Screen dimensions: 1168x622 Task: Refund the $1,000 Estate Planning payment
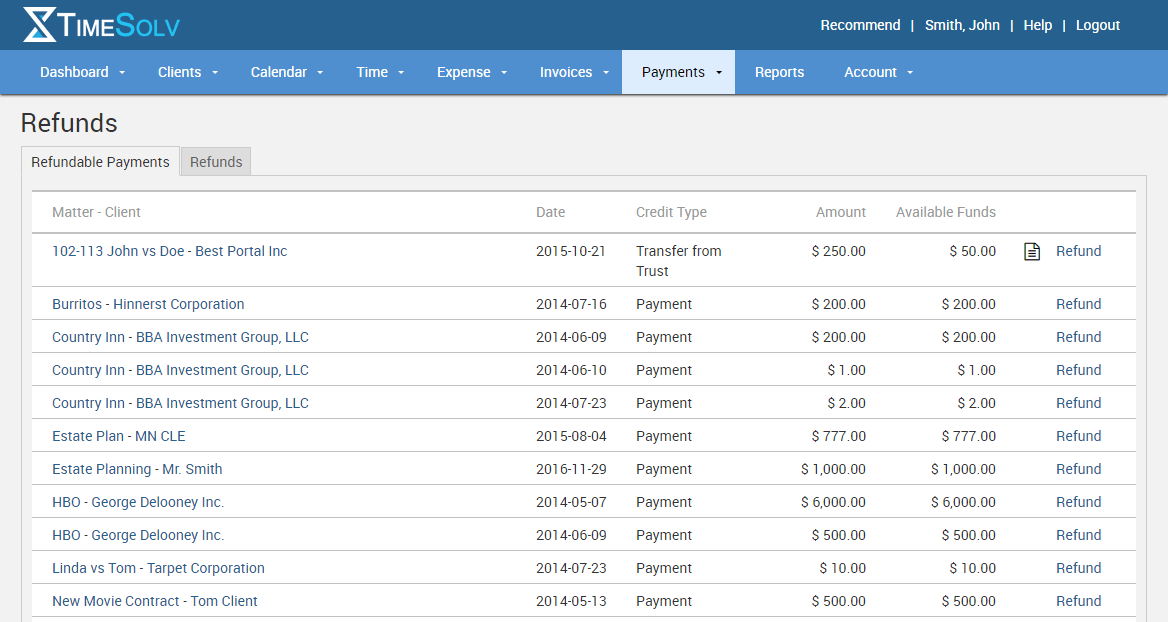click(1078, 468)
